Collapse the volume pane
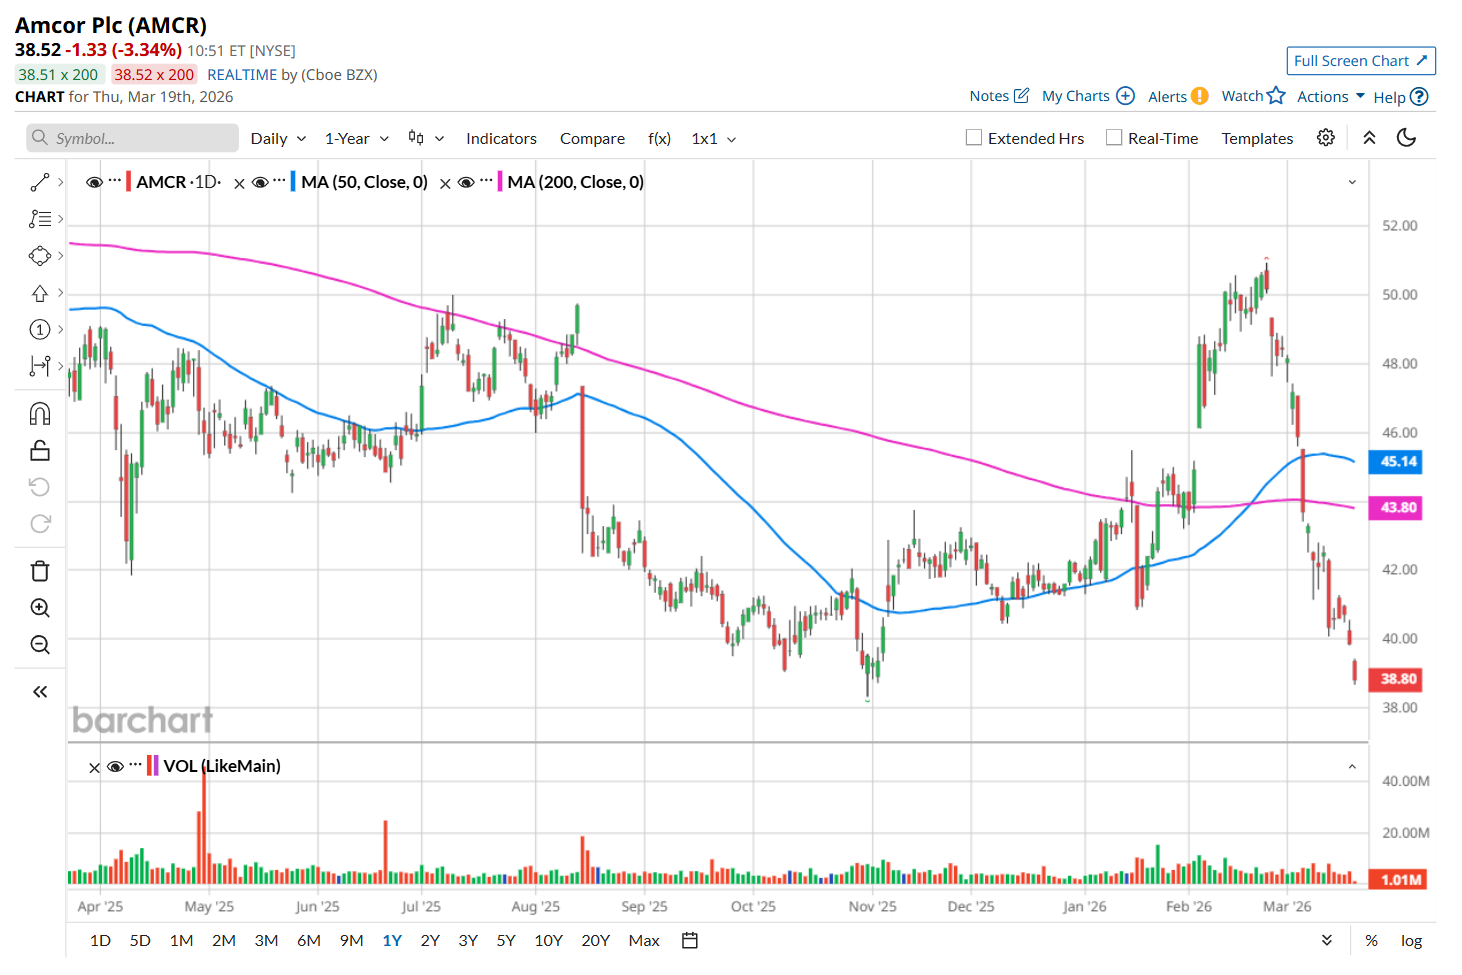The width and height of the screenshot is (1462, 975). click(1352, 767)
